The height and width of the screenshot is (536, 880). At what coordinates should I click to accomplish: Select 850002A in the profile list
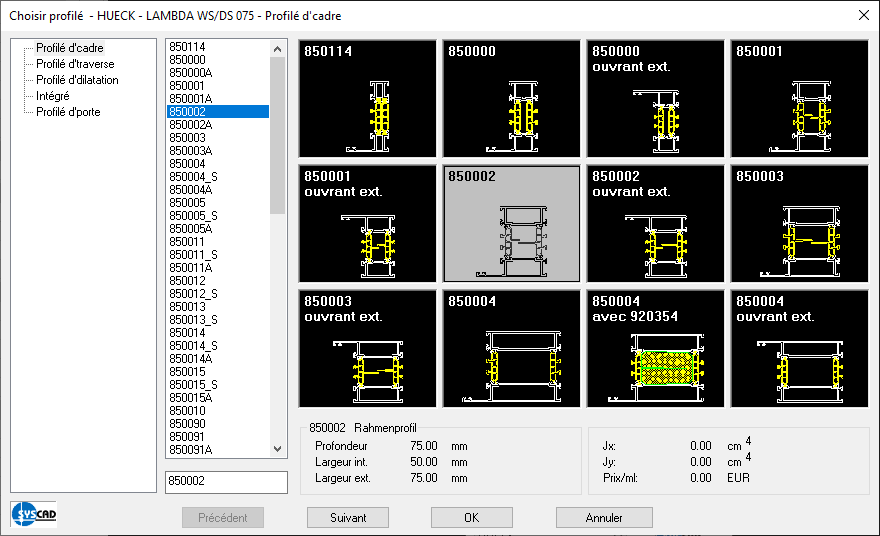(x=218, y=125)
